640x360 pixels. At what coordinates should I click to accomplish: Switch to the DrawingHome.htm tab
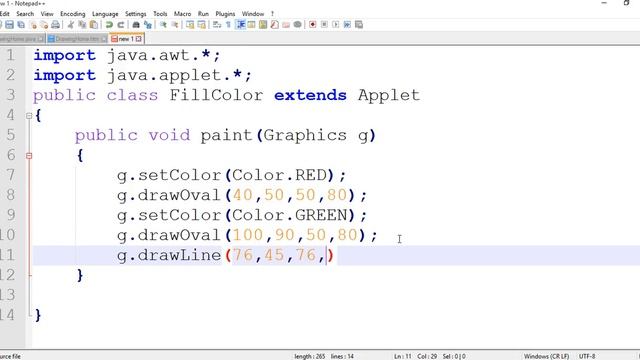[77, 39]
